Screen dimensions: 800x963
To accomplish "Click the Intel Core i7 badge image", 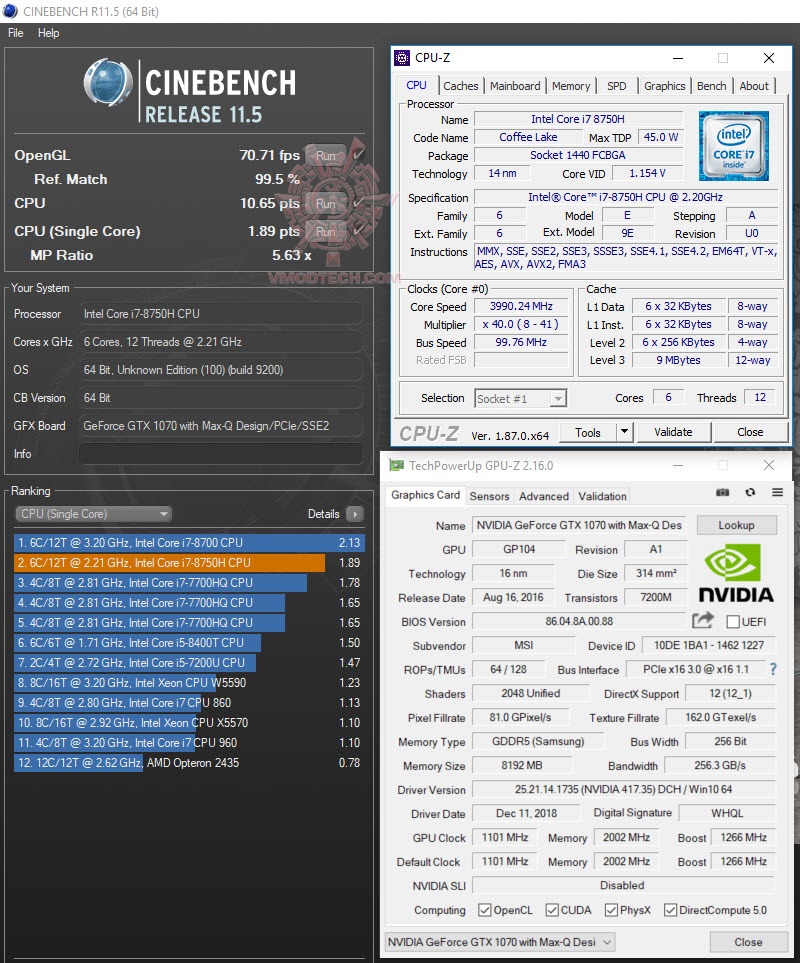I will (x=733, y=146).
